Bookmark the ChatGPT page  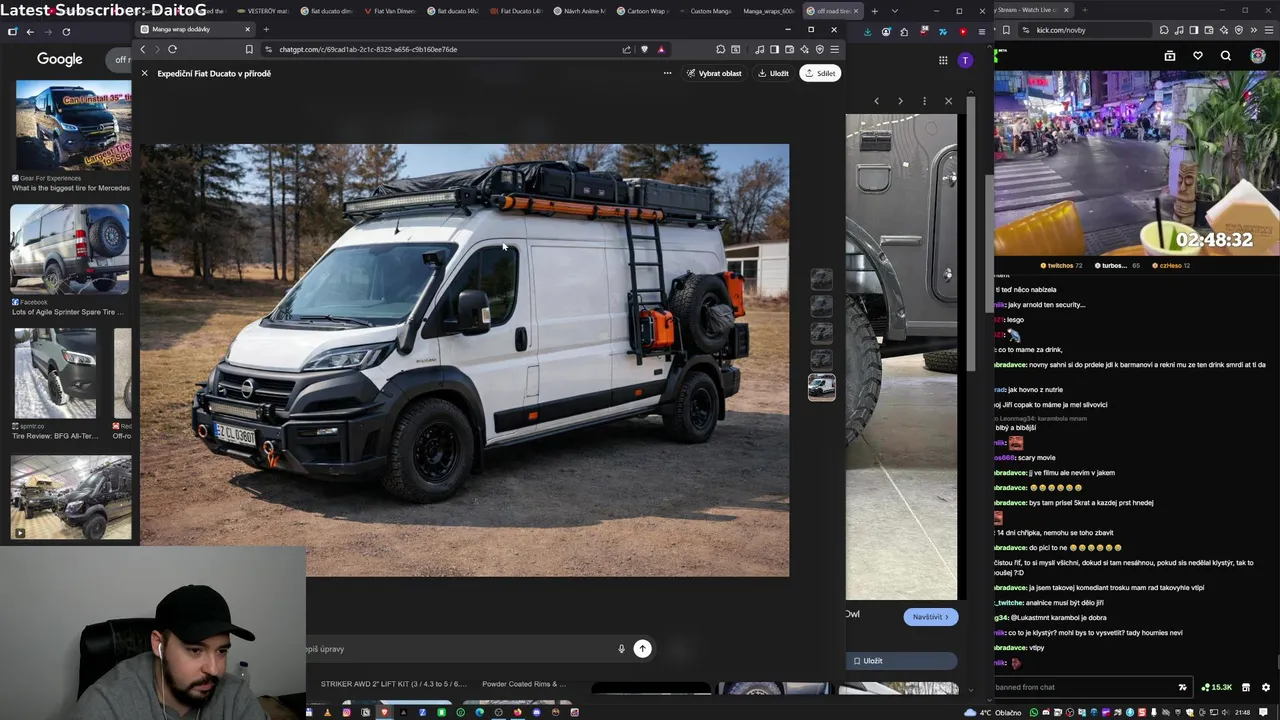point(249,49)
